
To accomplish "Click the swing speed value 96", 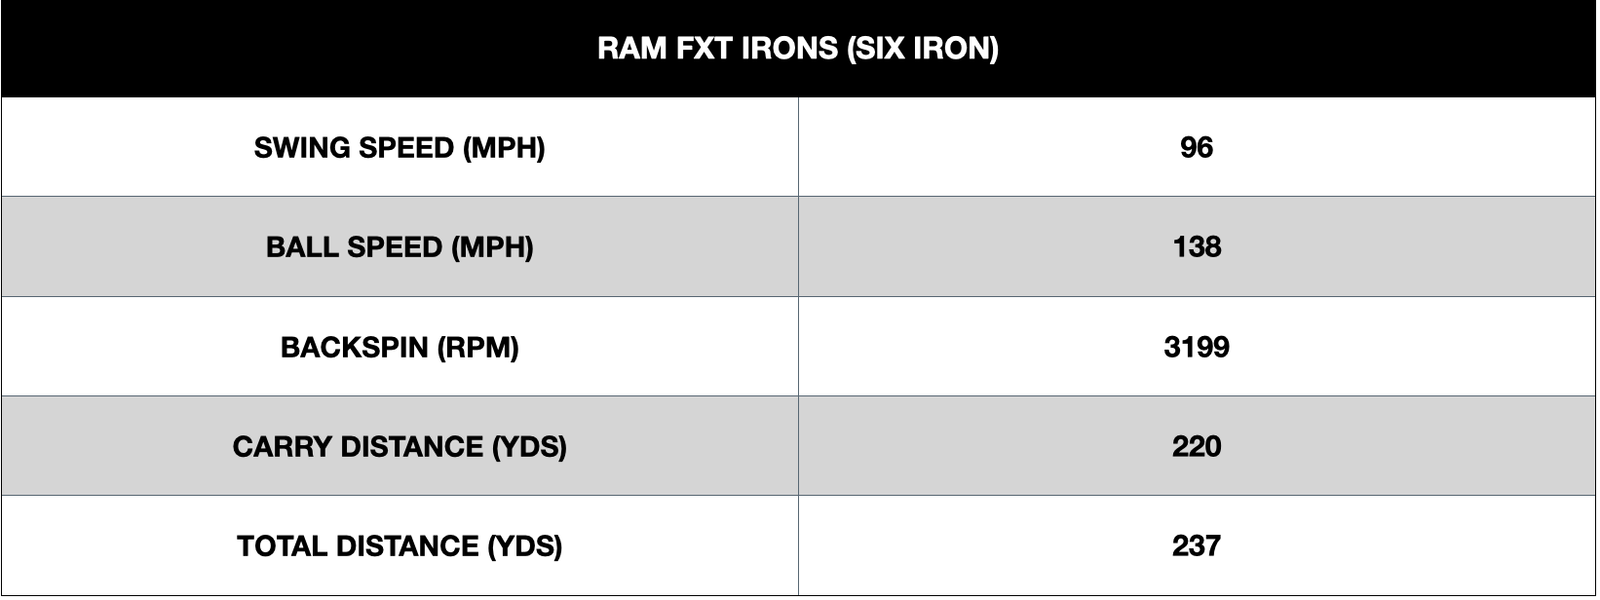I will 1196,148.
